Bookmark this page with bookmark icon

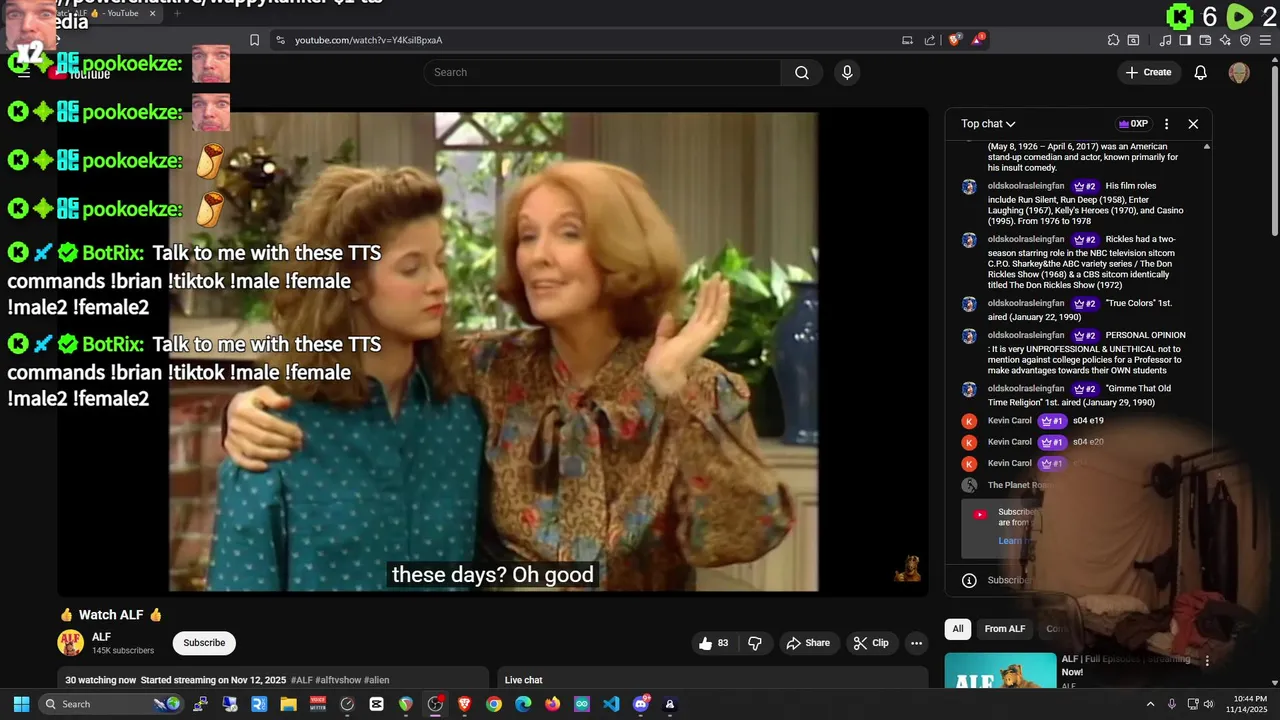tap(254, 40)
